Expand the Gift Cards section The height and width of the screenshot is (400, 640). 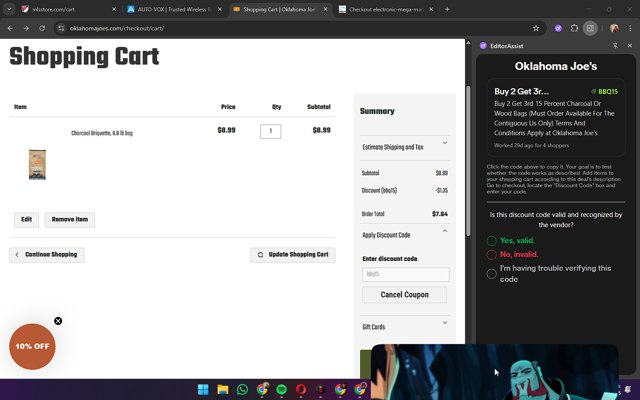coord(405,327)
